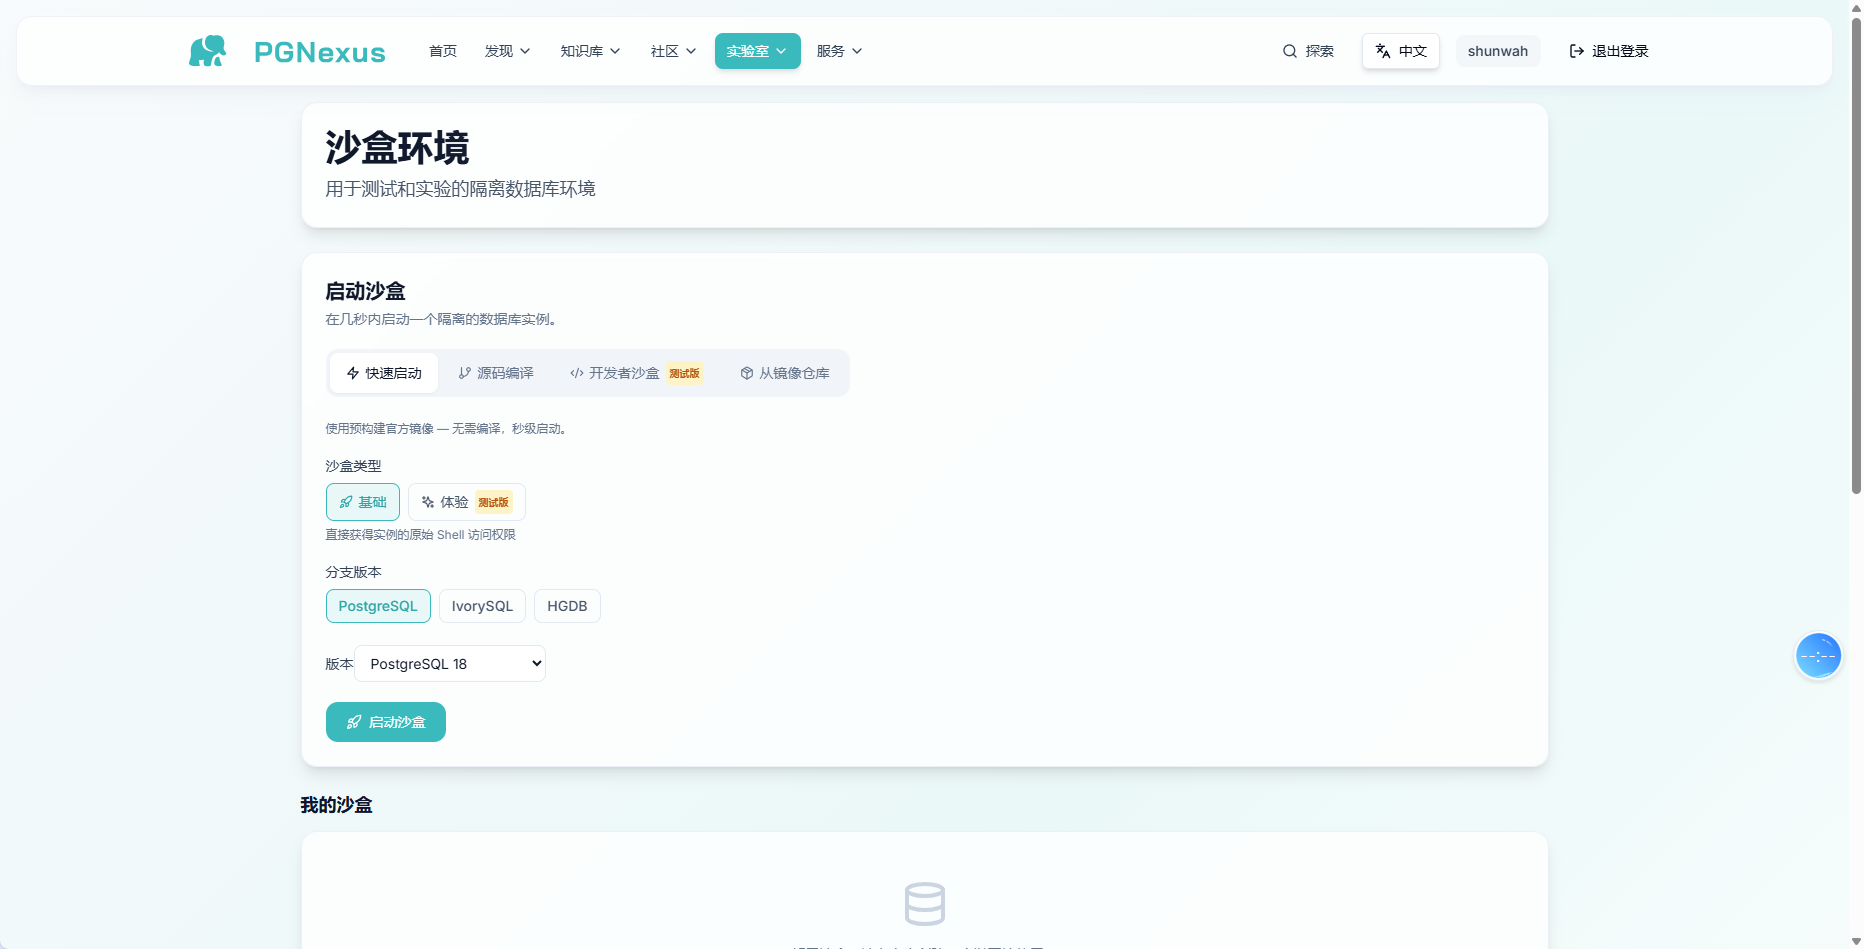
Task: Choose the PostgreSQL branch
Action: 378,606
